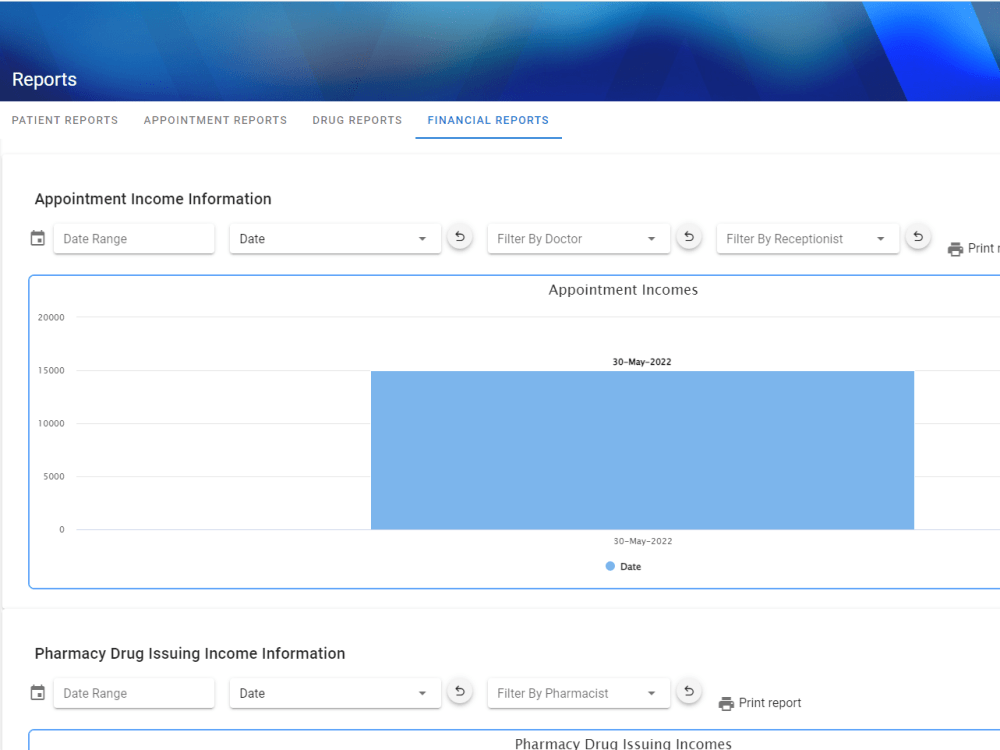Focus the Appointment Income Date Range field
Image resolution: width=1000 pixels, height=750 pixels.
[x=134, y=239]
